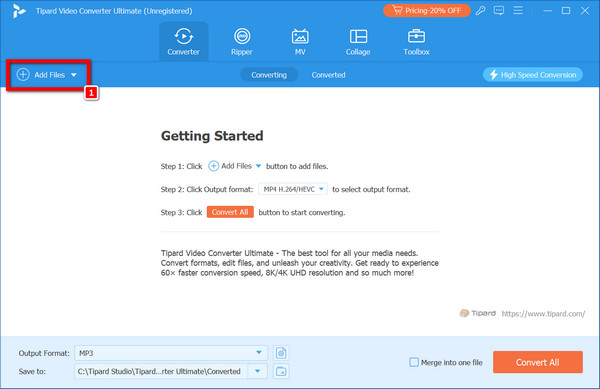The width and height of the screenshot is (600, 389).
Task: Maximize the Tipard window
Action: click(x=566, y=11)
